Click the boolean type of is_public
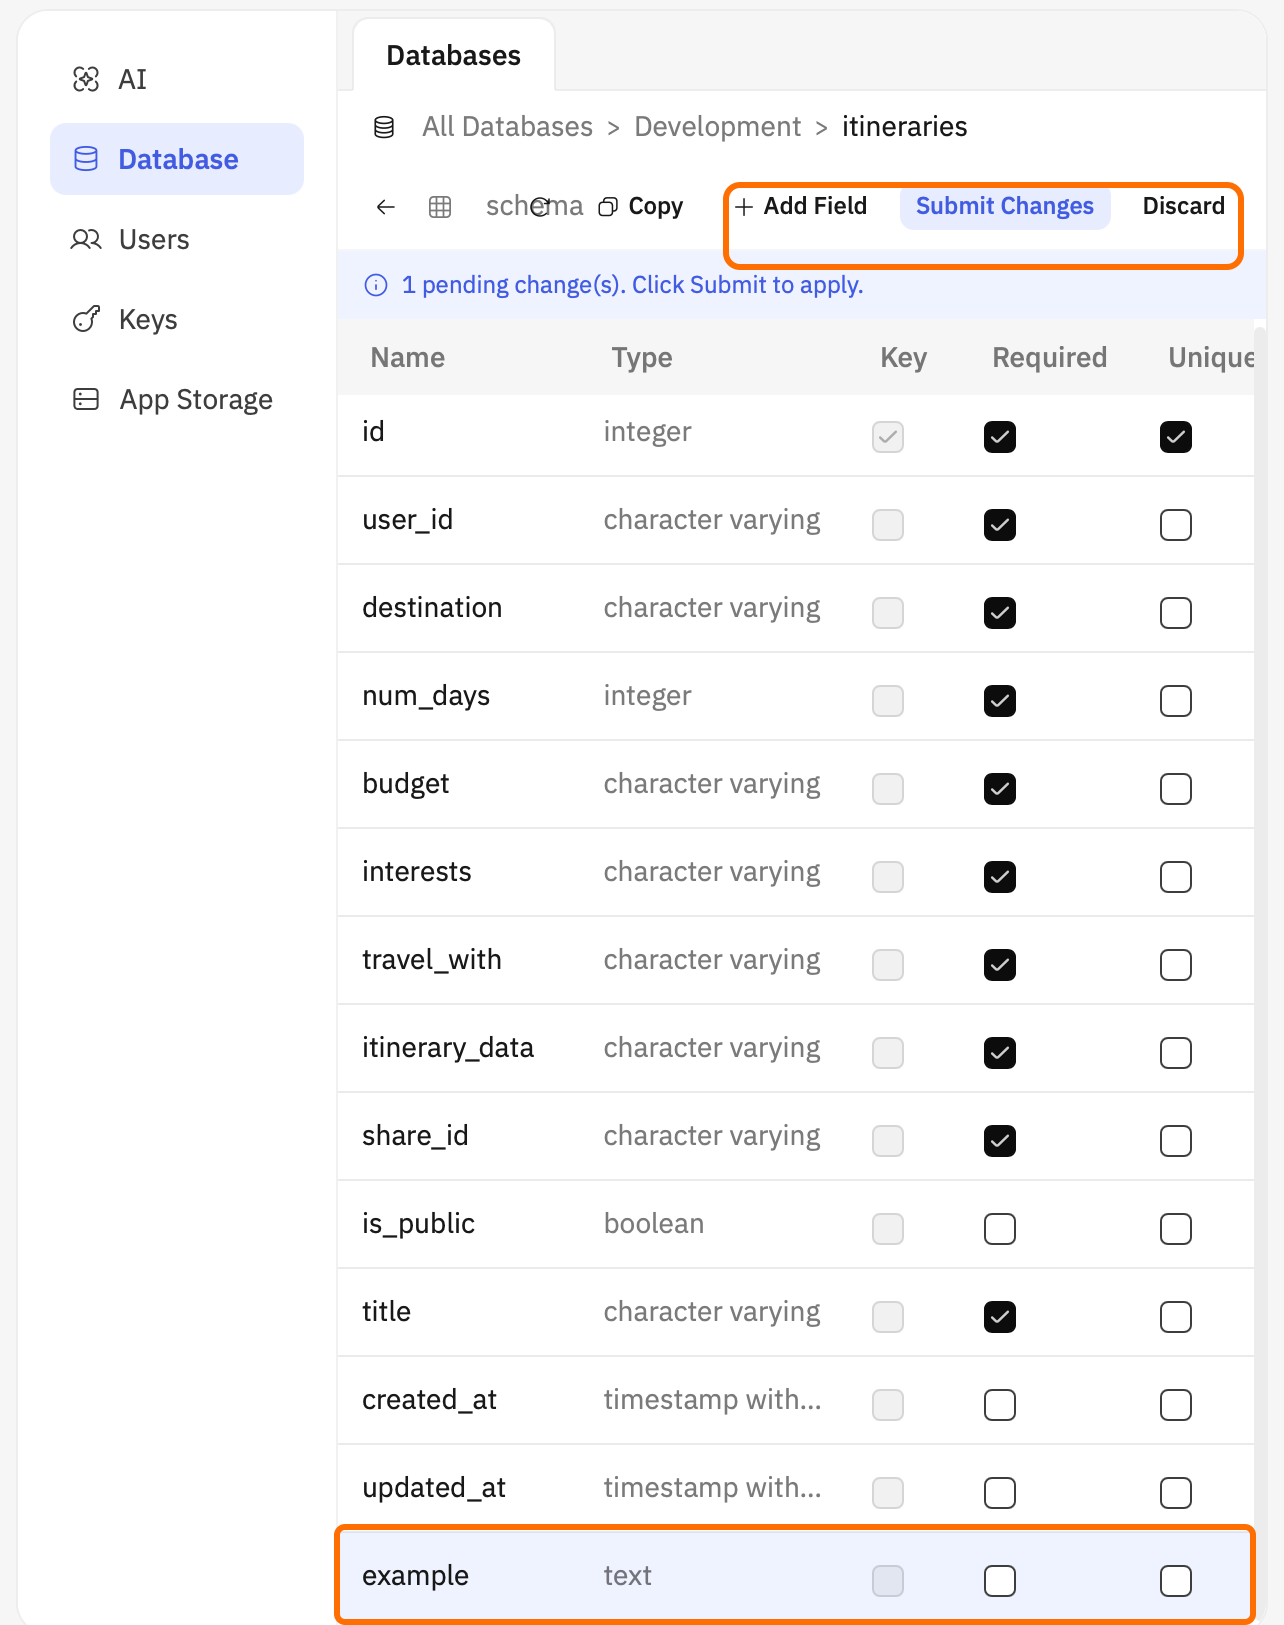Viewport: 1284px width, 1625px height. (654, 1224)
